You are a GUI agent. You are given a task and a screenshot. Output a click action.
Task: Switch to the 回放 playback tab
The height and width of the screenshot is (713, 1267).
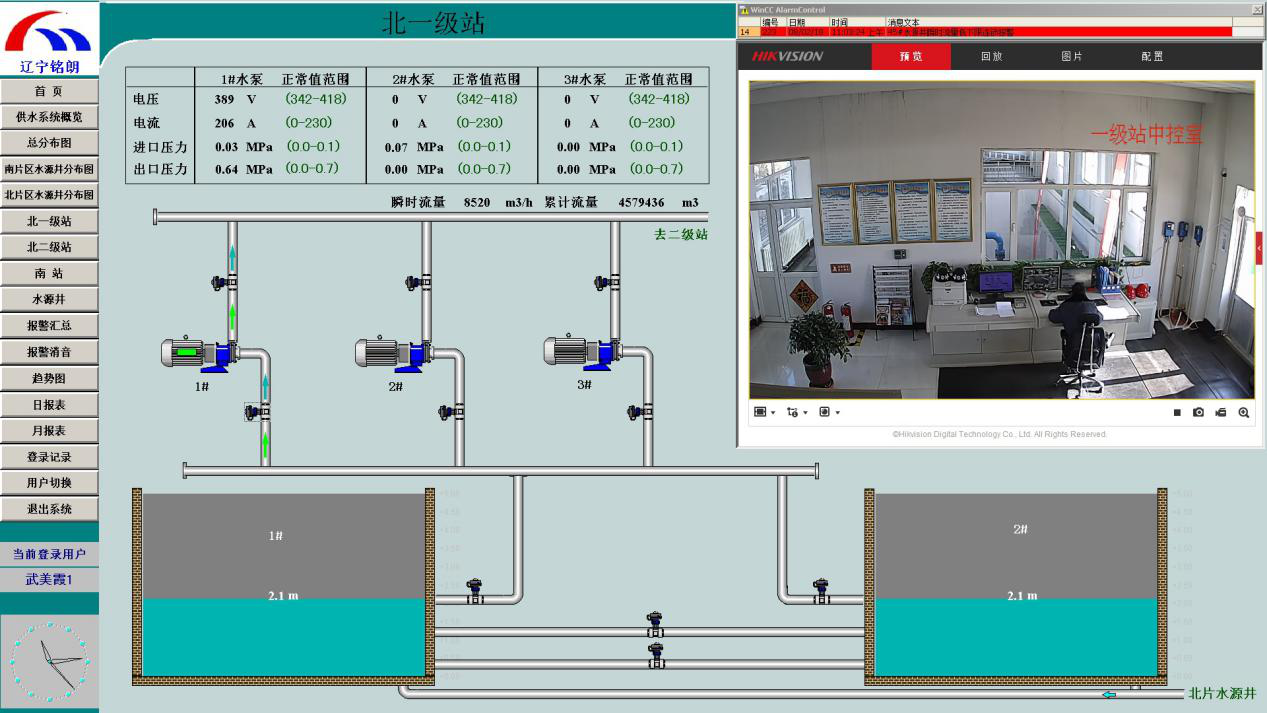[991, 57]
